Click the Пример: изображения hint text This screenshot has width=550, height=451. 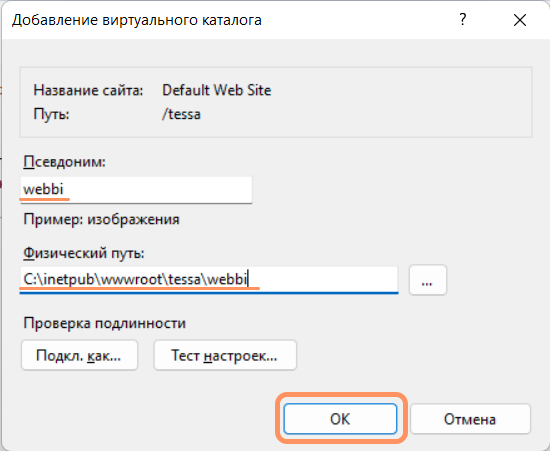point(101,219)
